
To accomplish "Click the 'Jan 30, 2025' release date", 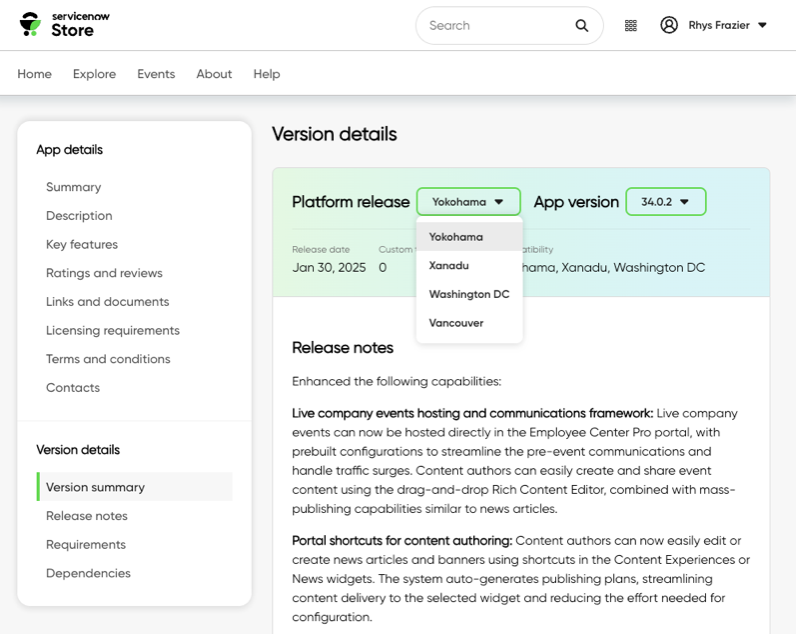I will coord(329,268).
